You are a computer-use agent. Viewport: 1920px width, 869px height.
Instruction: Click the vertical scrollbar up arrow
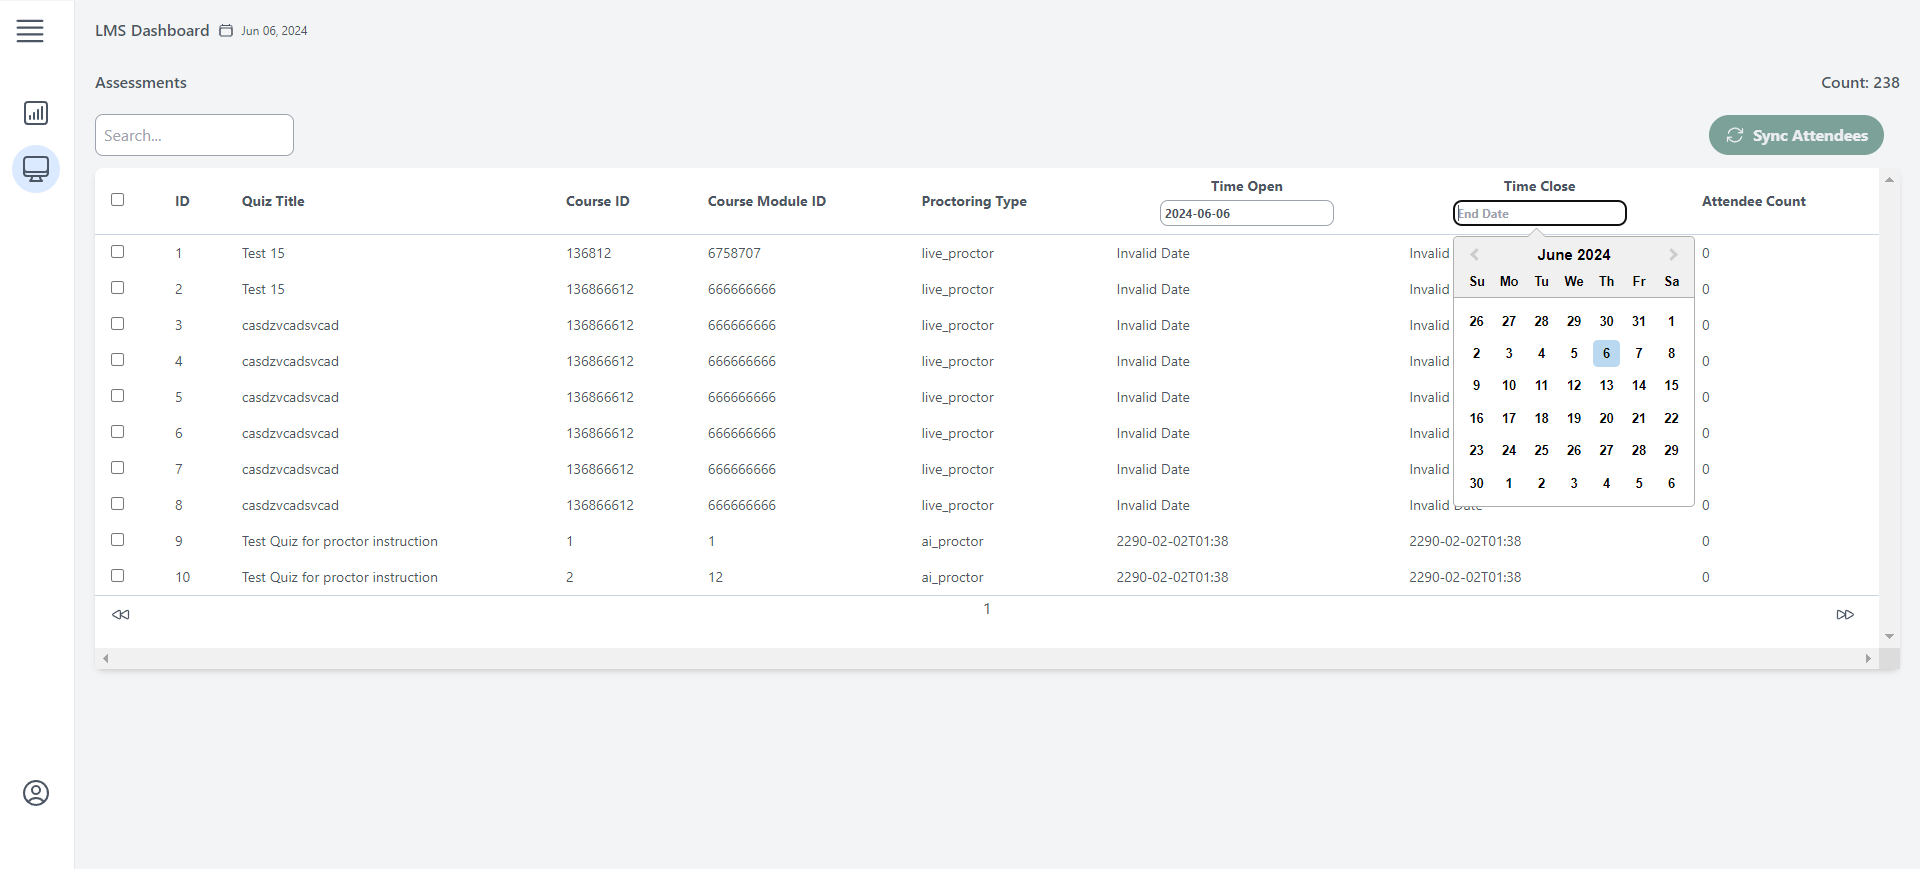1889,180
